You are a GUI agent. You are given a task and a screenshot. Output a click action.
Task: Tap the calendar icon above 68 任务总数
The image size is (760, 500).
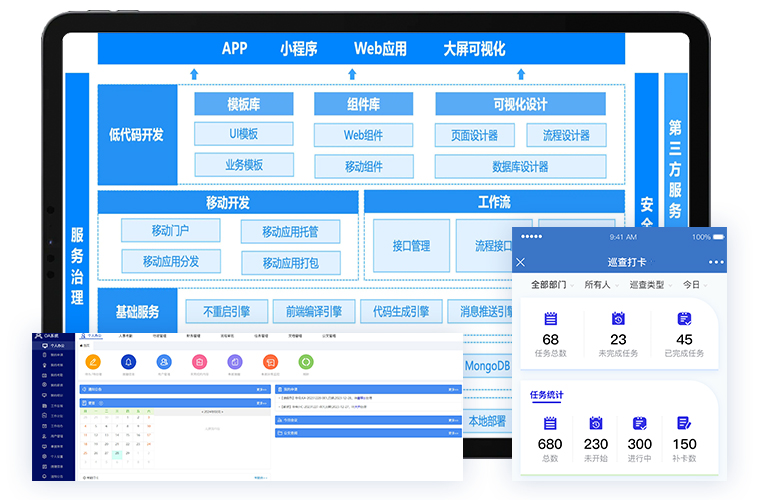click(x=551, y=318)
